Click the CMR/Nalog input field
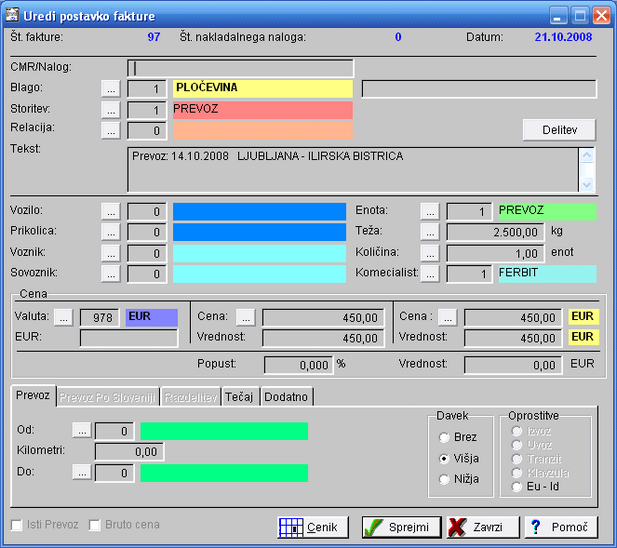 (240, 68)
